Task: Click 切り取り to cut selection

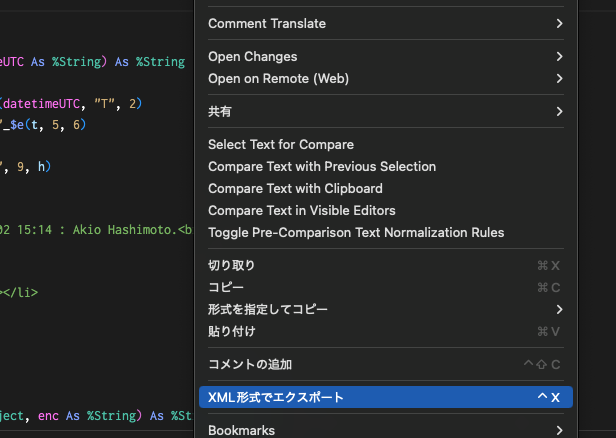Action: [231, 266]
